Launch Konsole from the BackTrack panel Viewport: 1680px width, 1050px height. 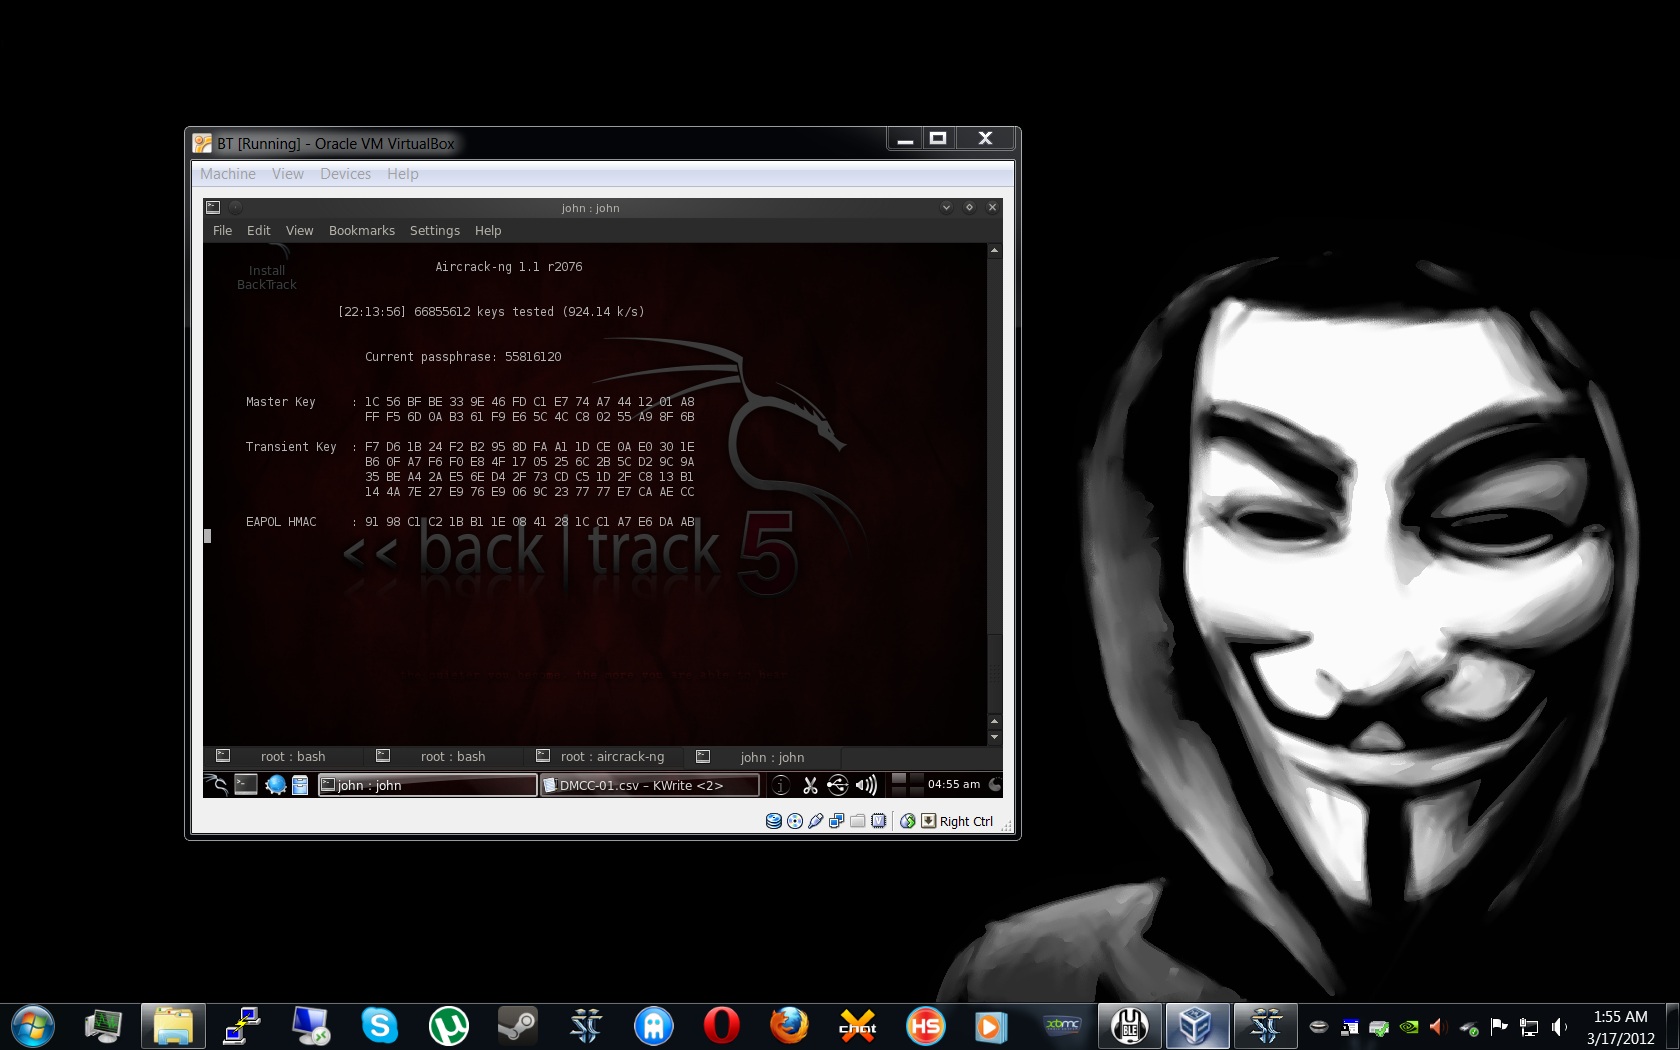click(x=246, y=785)
